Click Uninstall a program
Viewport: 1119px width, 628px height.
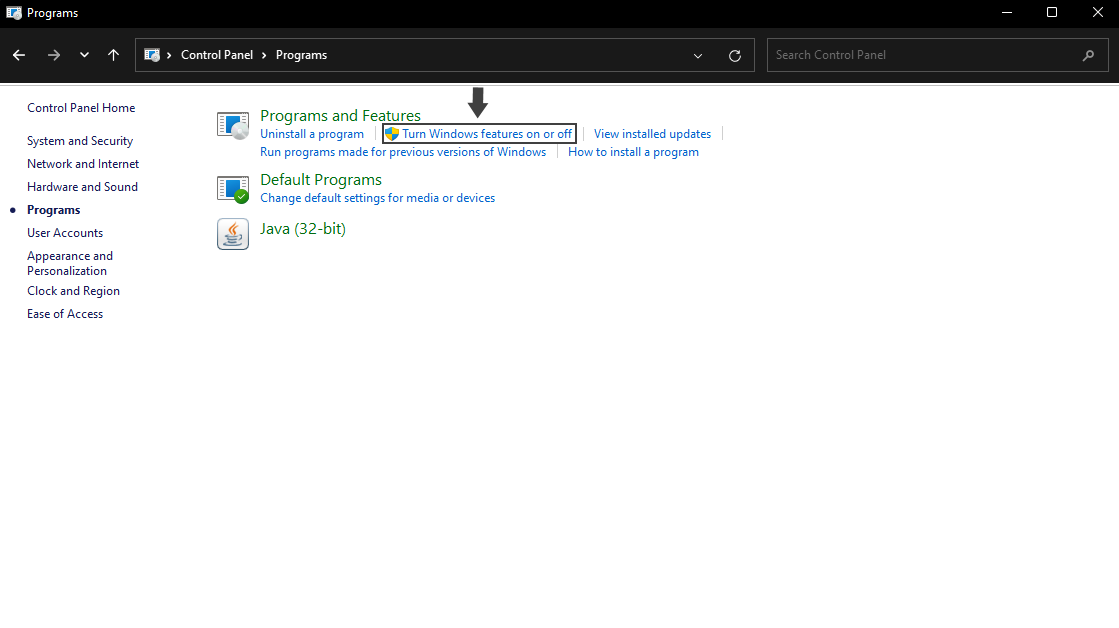click(x=312, y=133)
